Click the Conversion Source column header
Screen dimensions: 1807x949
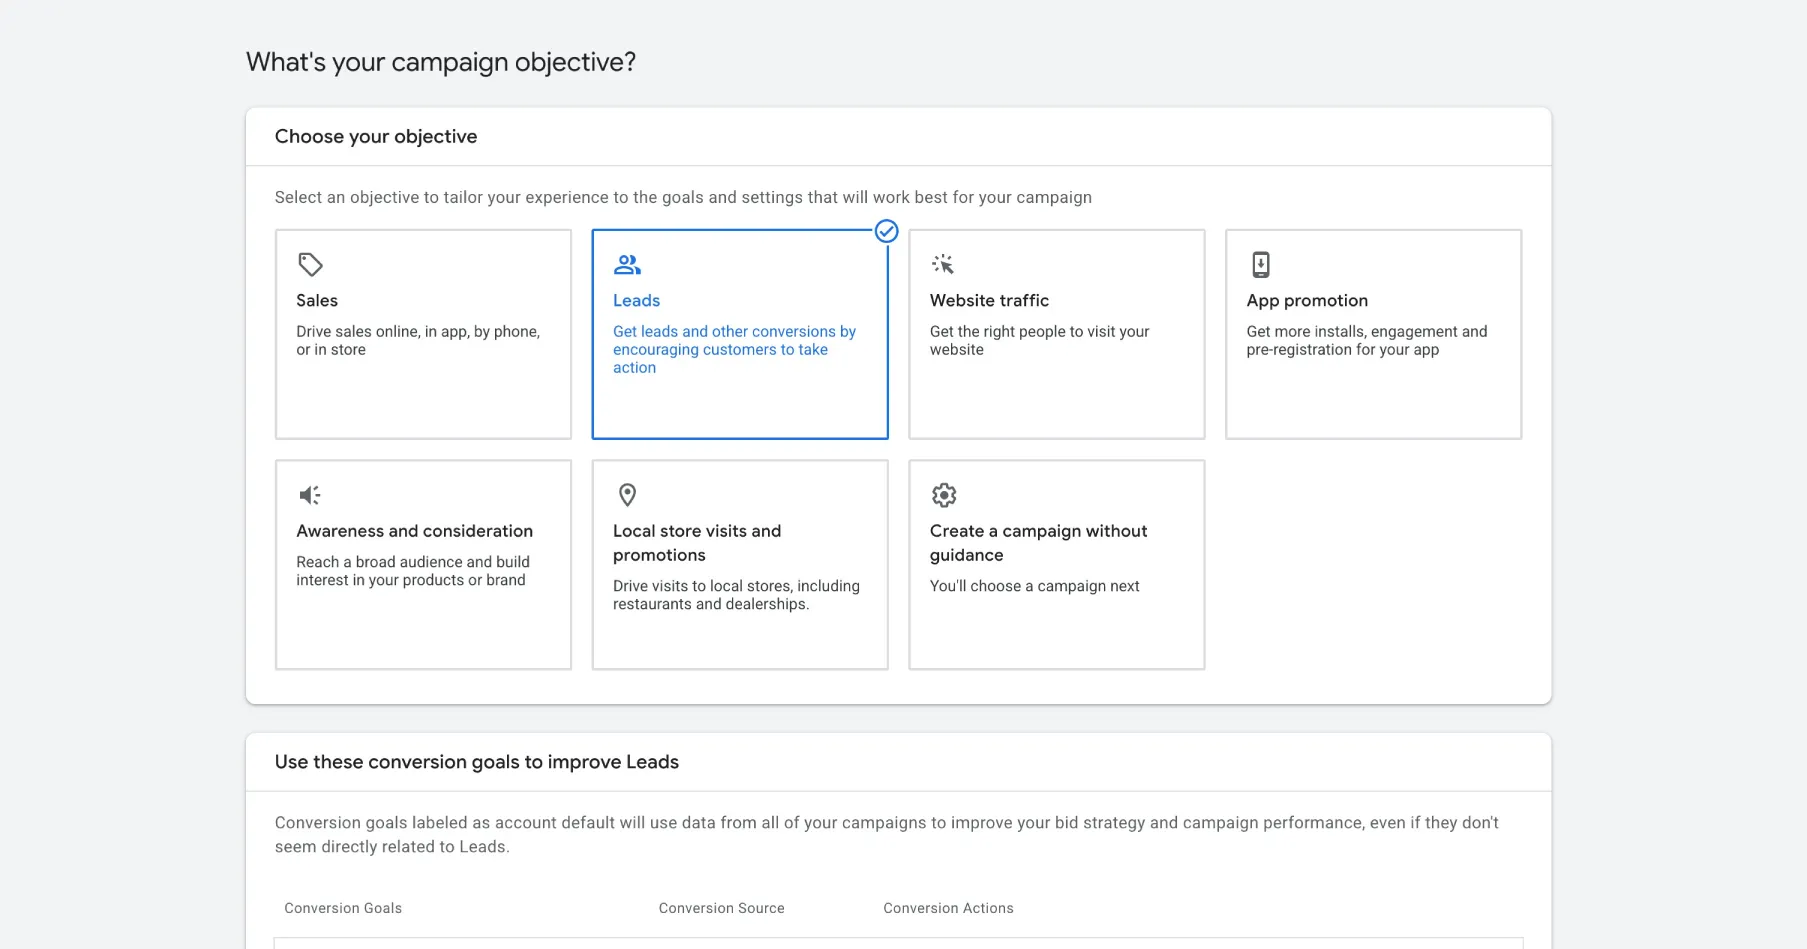721,908
